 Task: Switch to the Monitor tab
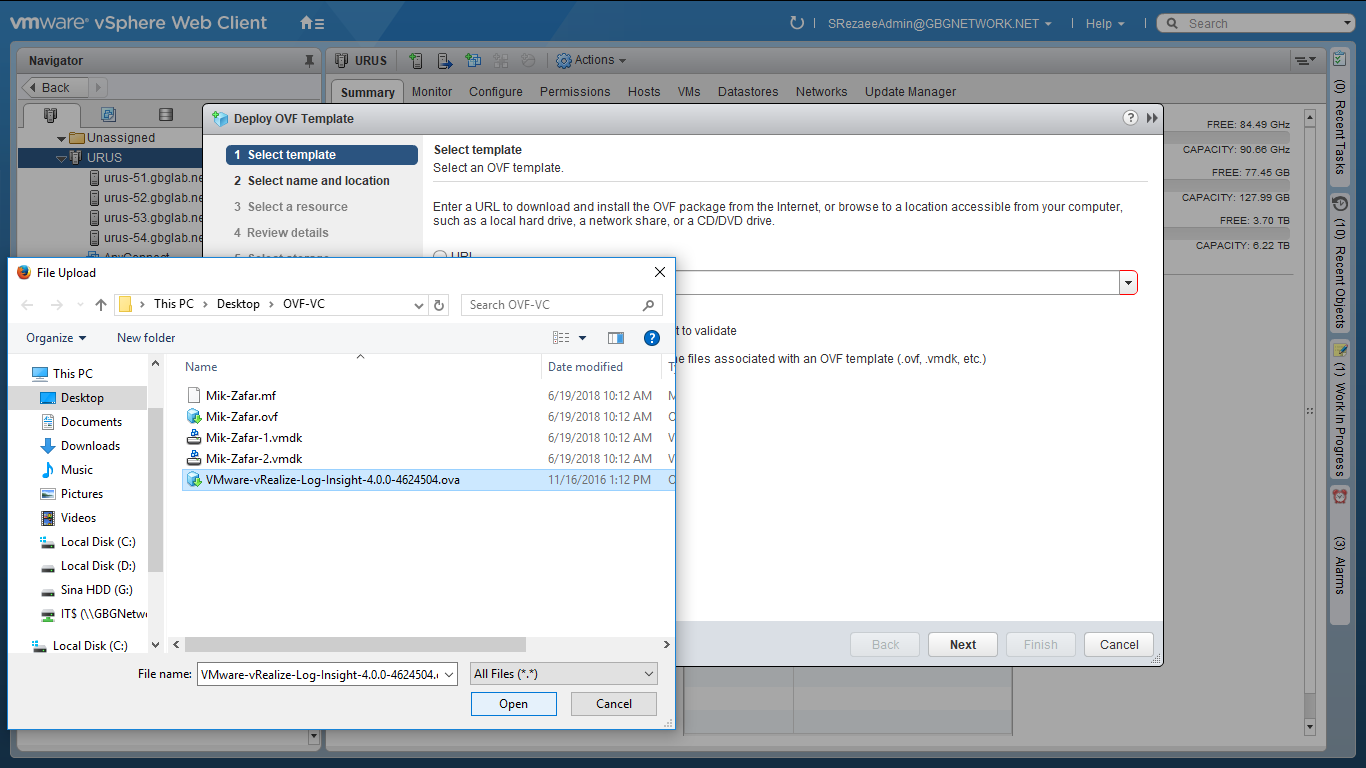tap(432, 92)
